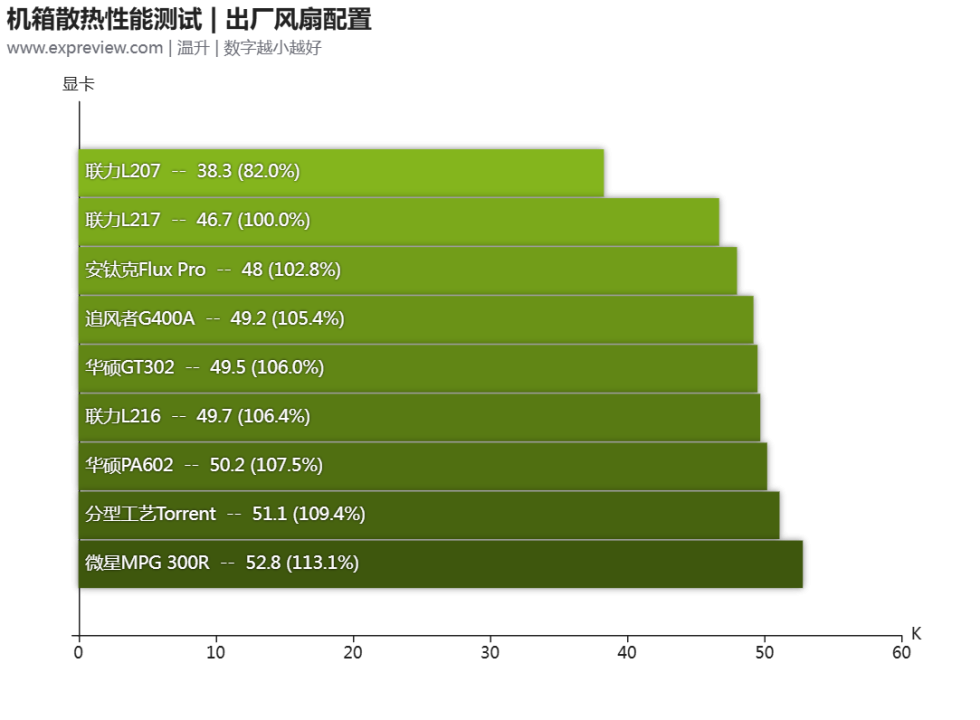
Task: Select the 追风者G400A bar
Action: (x=415, y=319)
